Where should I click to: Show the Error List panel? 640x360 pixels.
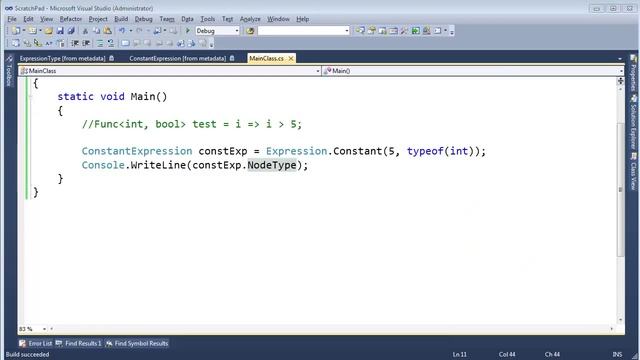tap(36, 343)
